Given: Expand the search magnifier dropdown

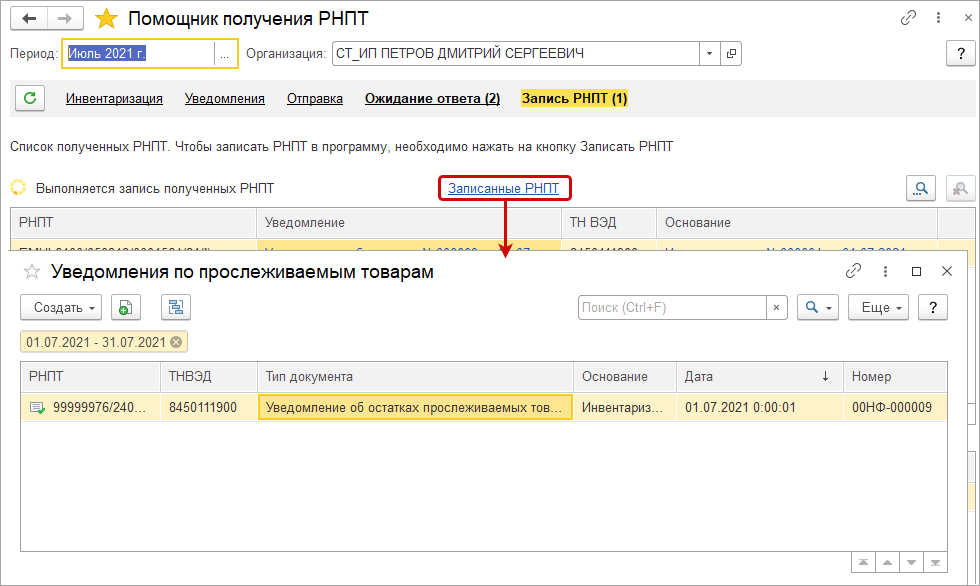Looking at the screenshot, I should click(x=818, y=307).
